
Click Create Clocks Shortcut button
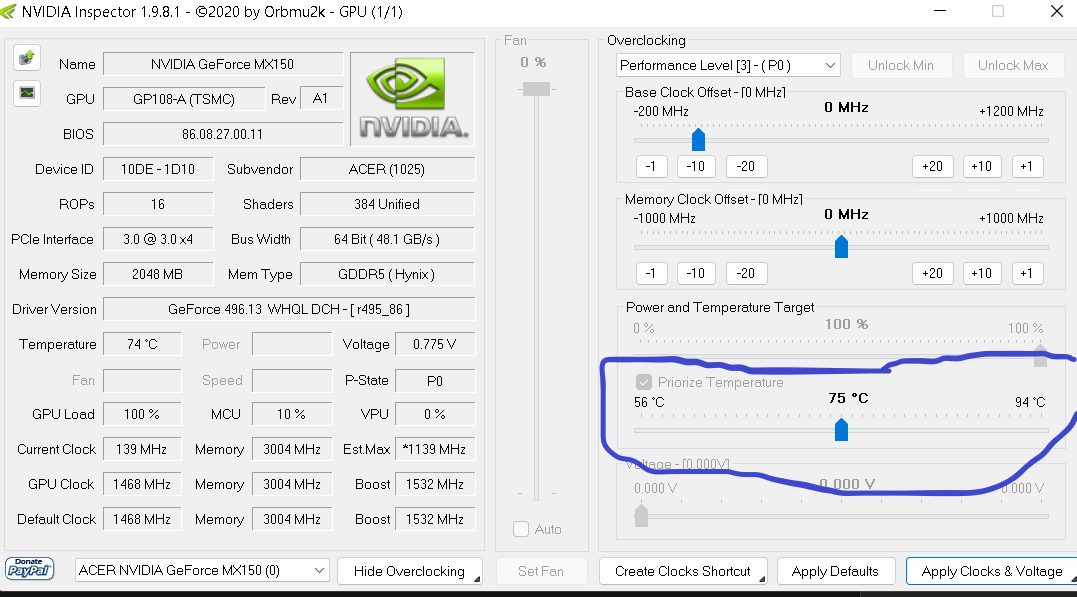pyautogui.click(x=683, y=571)
